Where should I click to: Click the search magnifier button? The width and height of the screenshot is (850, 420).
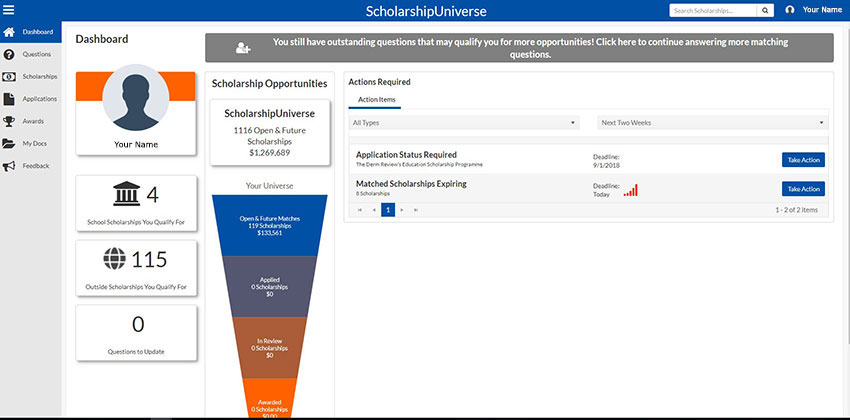click(x=765, y=10)
